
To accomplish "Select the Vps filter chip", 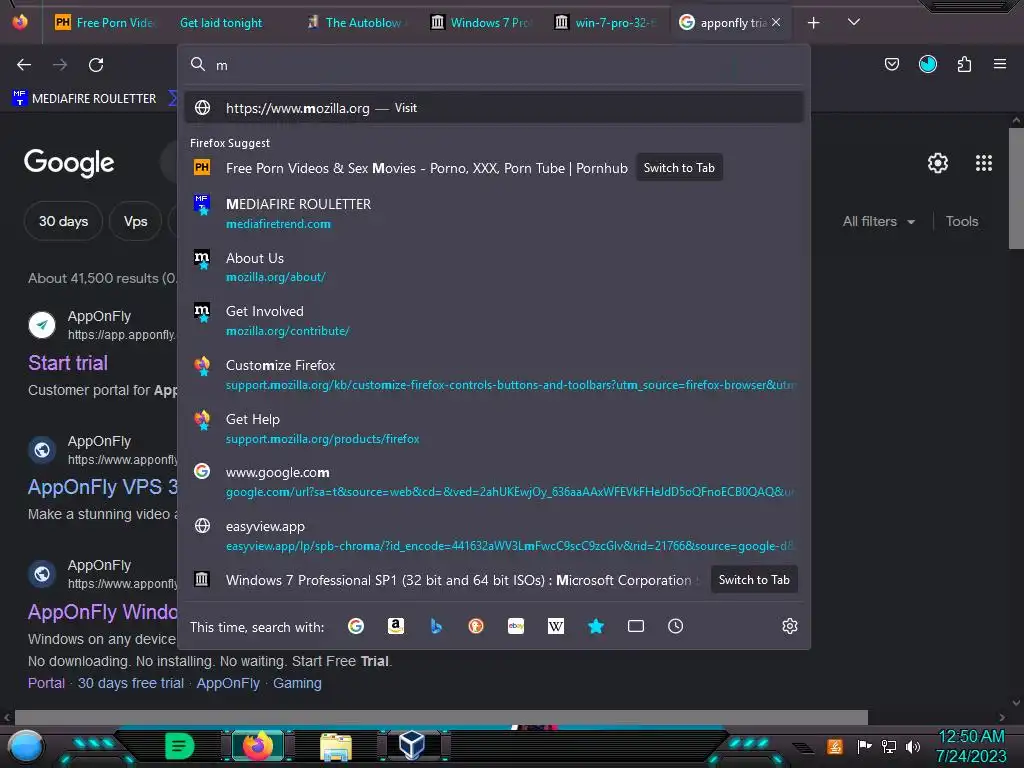I will [136, 221].
